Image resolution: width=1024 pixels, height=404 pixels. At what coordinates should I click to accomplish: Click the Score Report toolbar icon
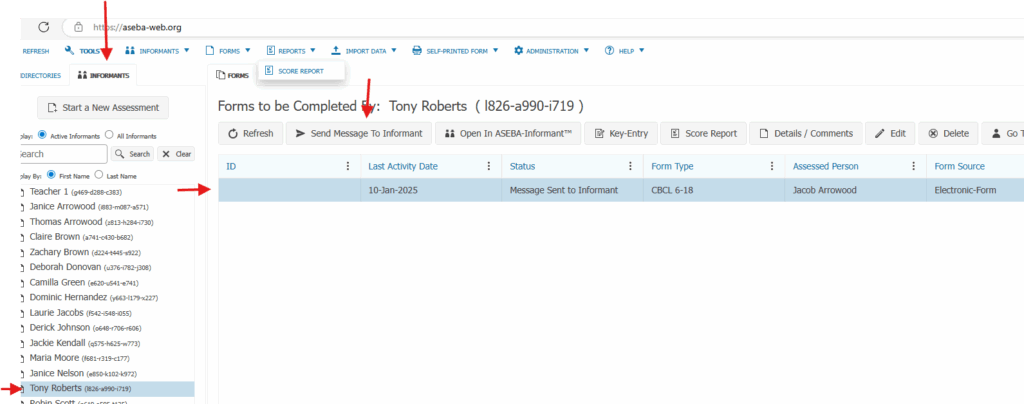pyautogui.click(x=675, y=133)
